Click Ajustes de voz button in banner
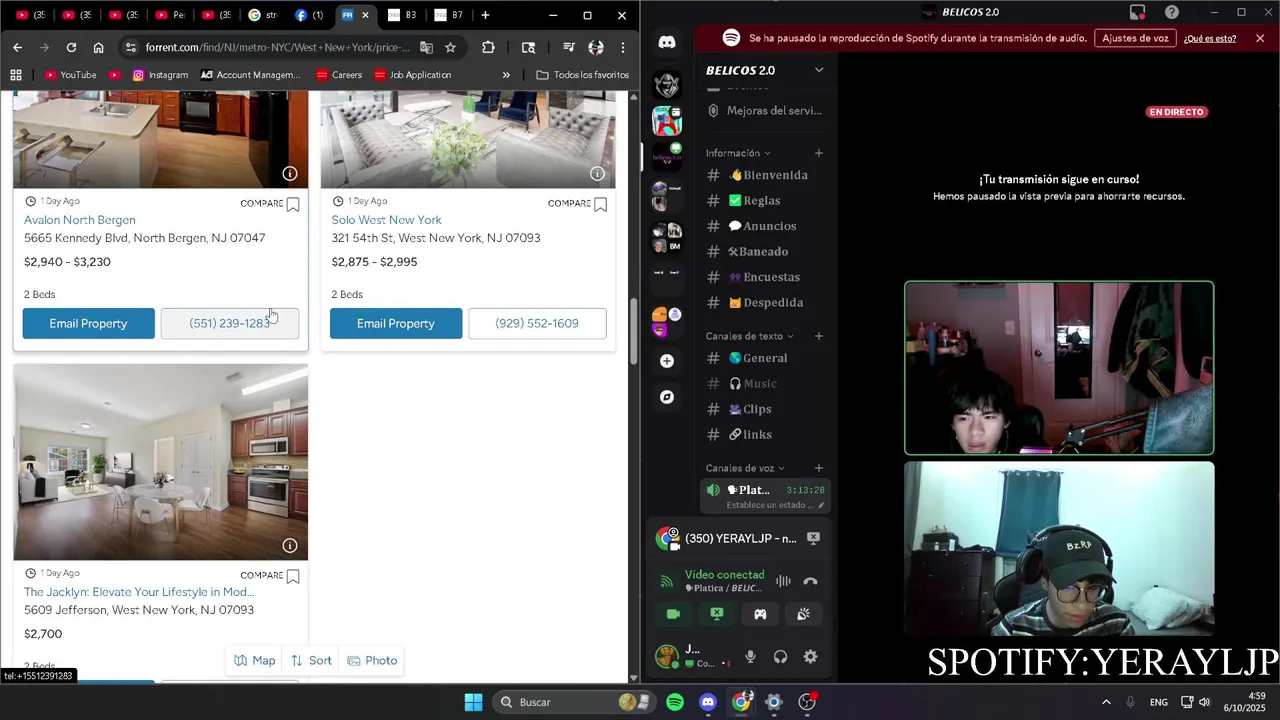Image resolution: width=1280 pixels, height=720 pixels. point(1135,38)
